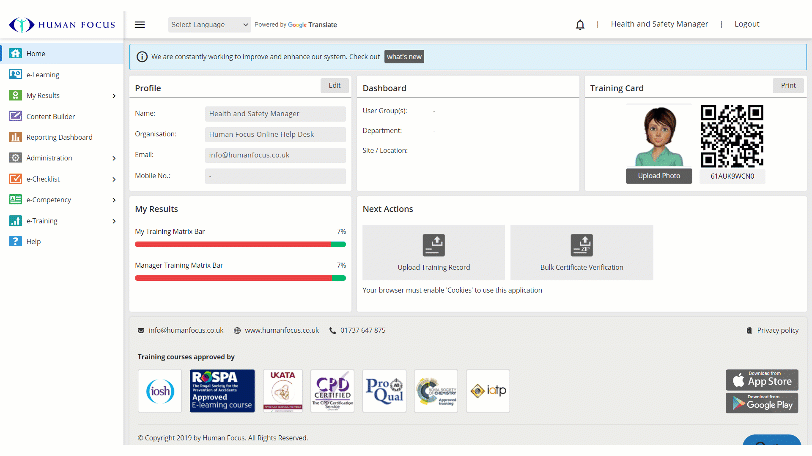Click the Bulk Certificate Verification icon
This screenshot has width=812, height=456.
coord(582,244)
